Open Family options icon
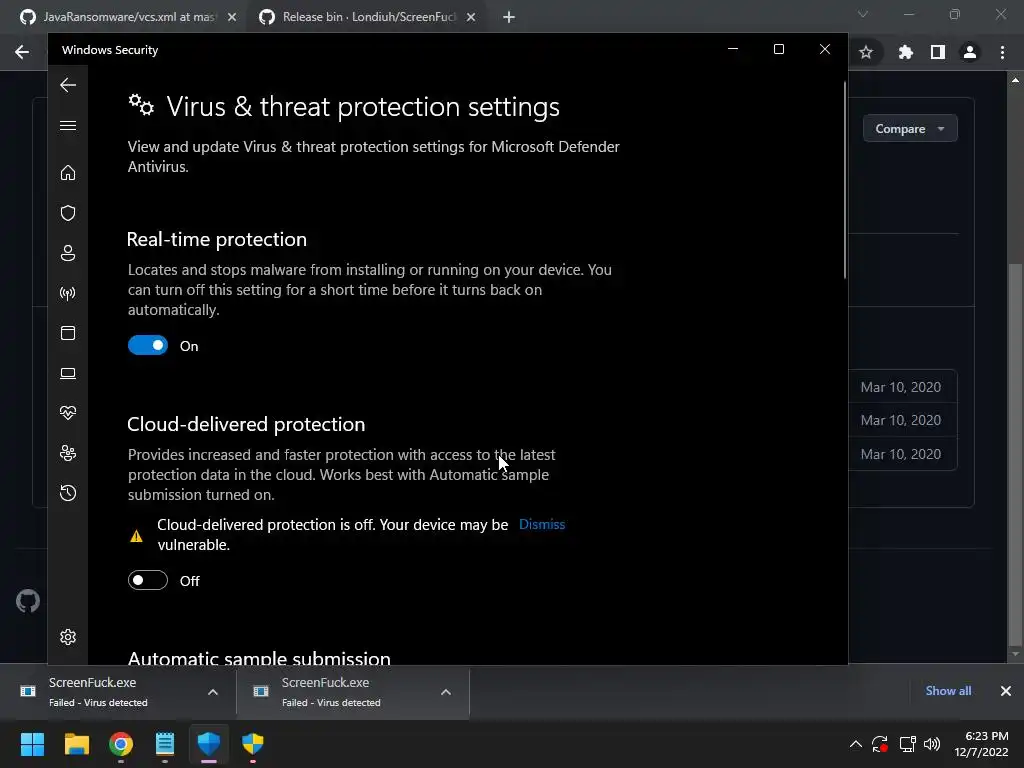The width and height of the screenshot is (1024, 768). 68,453
